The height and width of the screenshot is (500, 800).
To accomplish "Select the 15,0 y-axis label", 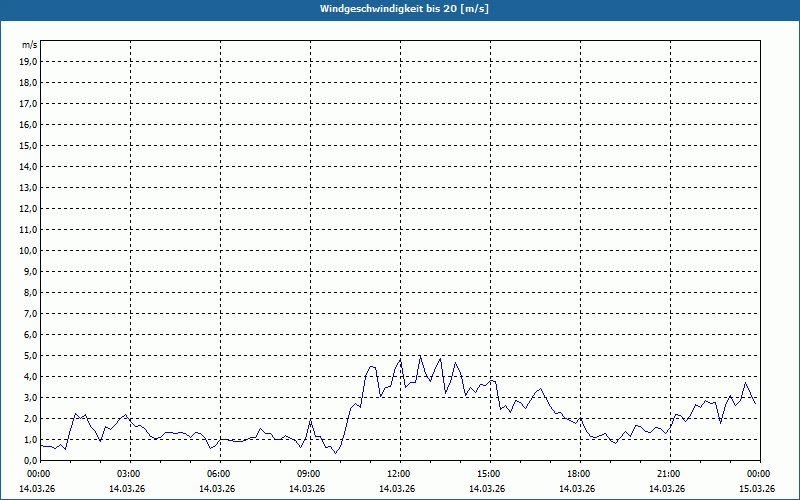I will [x=29, y=145].
